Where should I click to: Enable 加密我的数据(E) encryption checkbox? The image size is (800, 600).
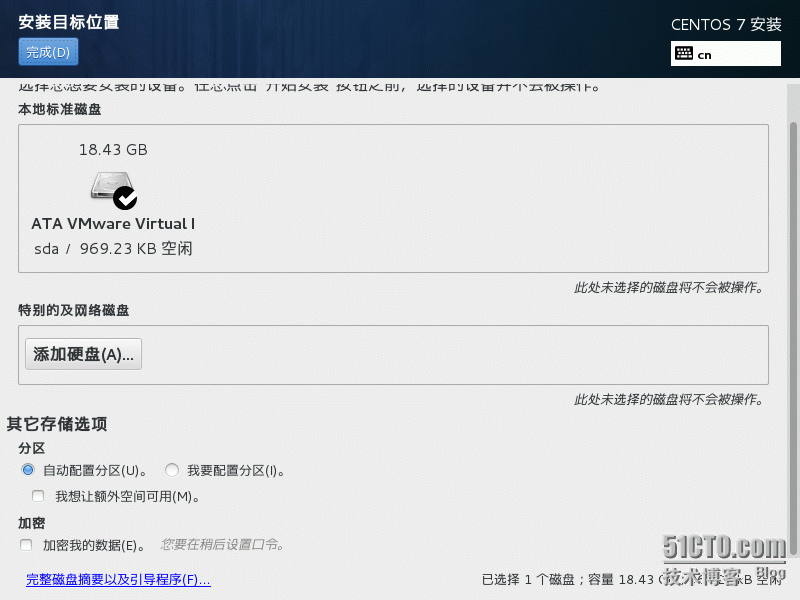click(x=26, y=545)
